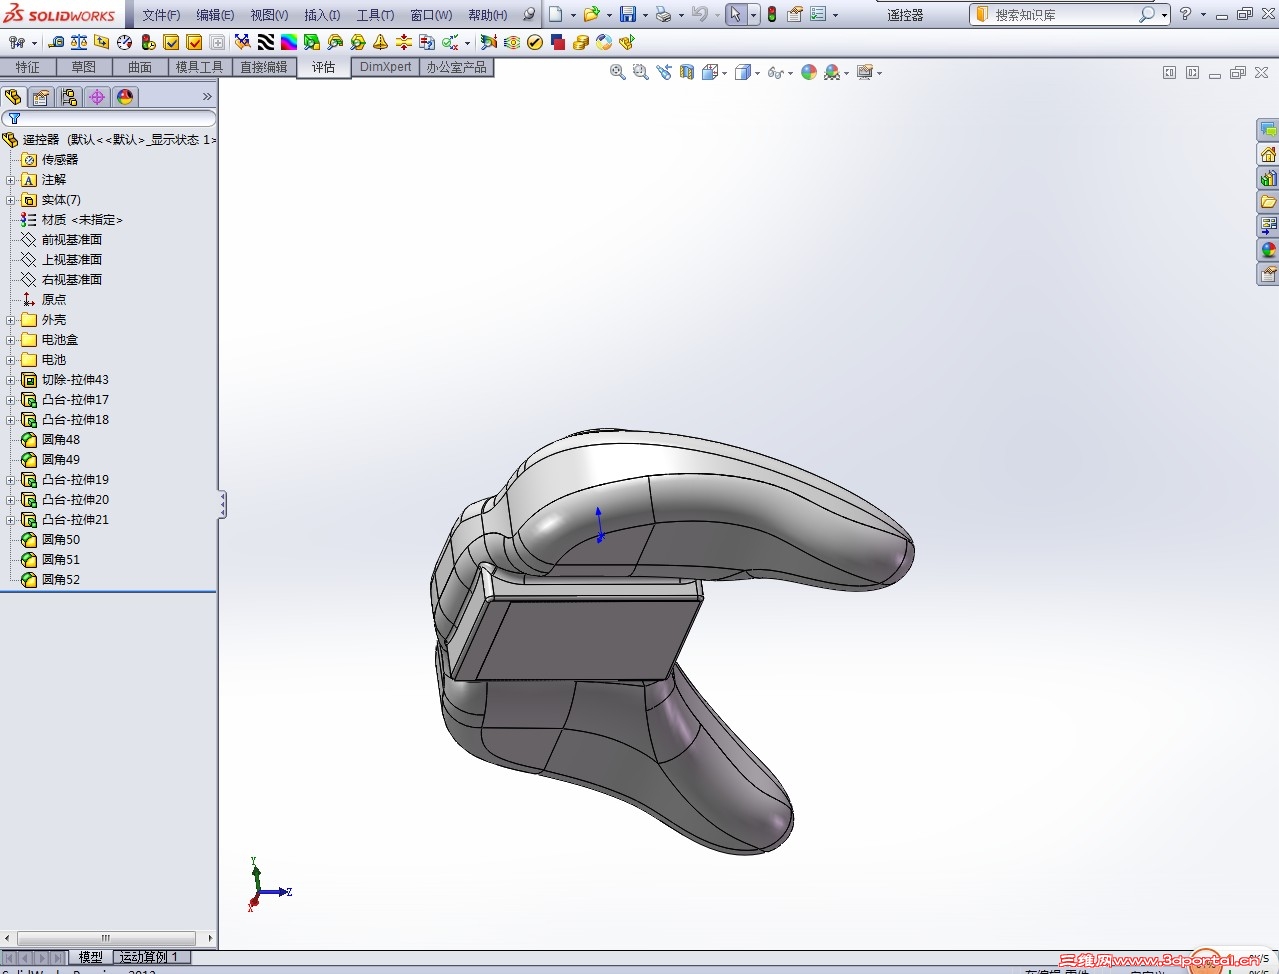Open Sustainability globe icon
Viewport: 1279px width, 974px height.
604,42
